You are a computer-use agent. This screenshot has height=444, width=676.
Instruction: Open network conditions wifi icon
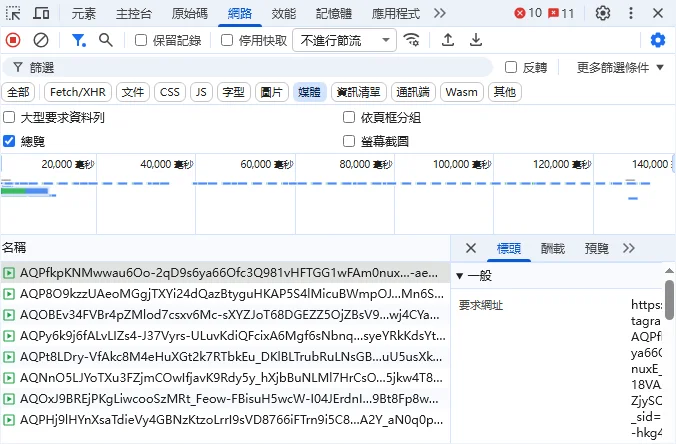point(412,40)
